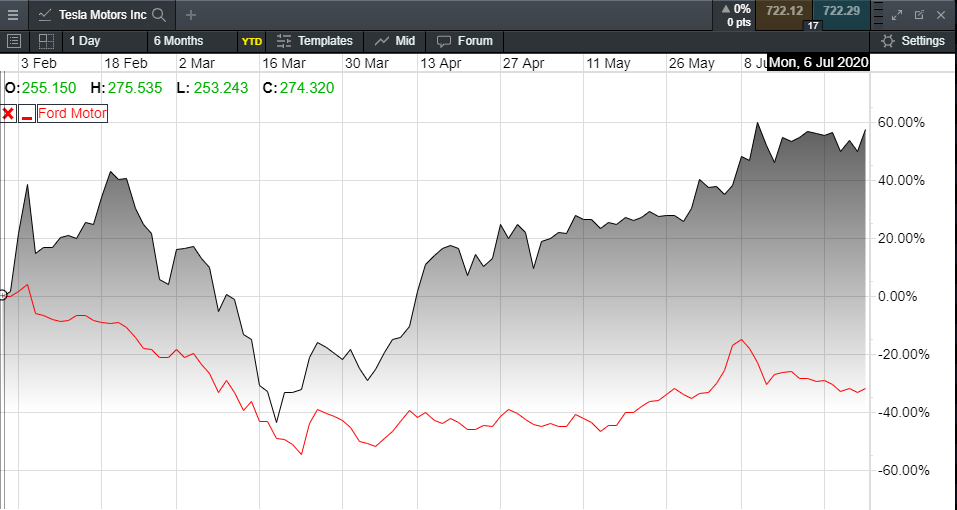Viewport: 957px width, 510px height.
Task: Click the 26 May date label
Action: pos(692,63)
